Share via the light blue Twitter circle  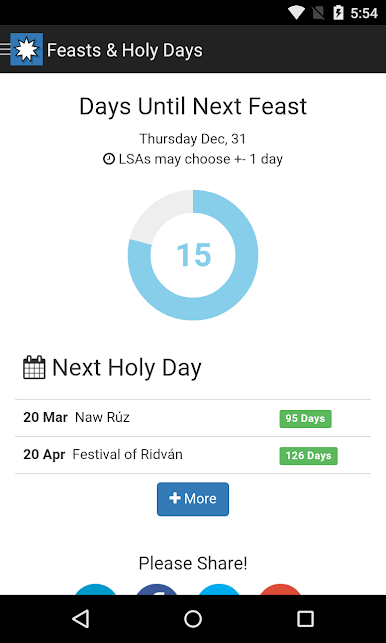click(219, 589)
